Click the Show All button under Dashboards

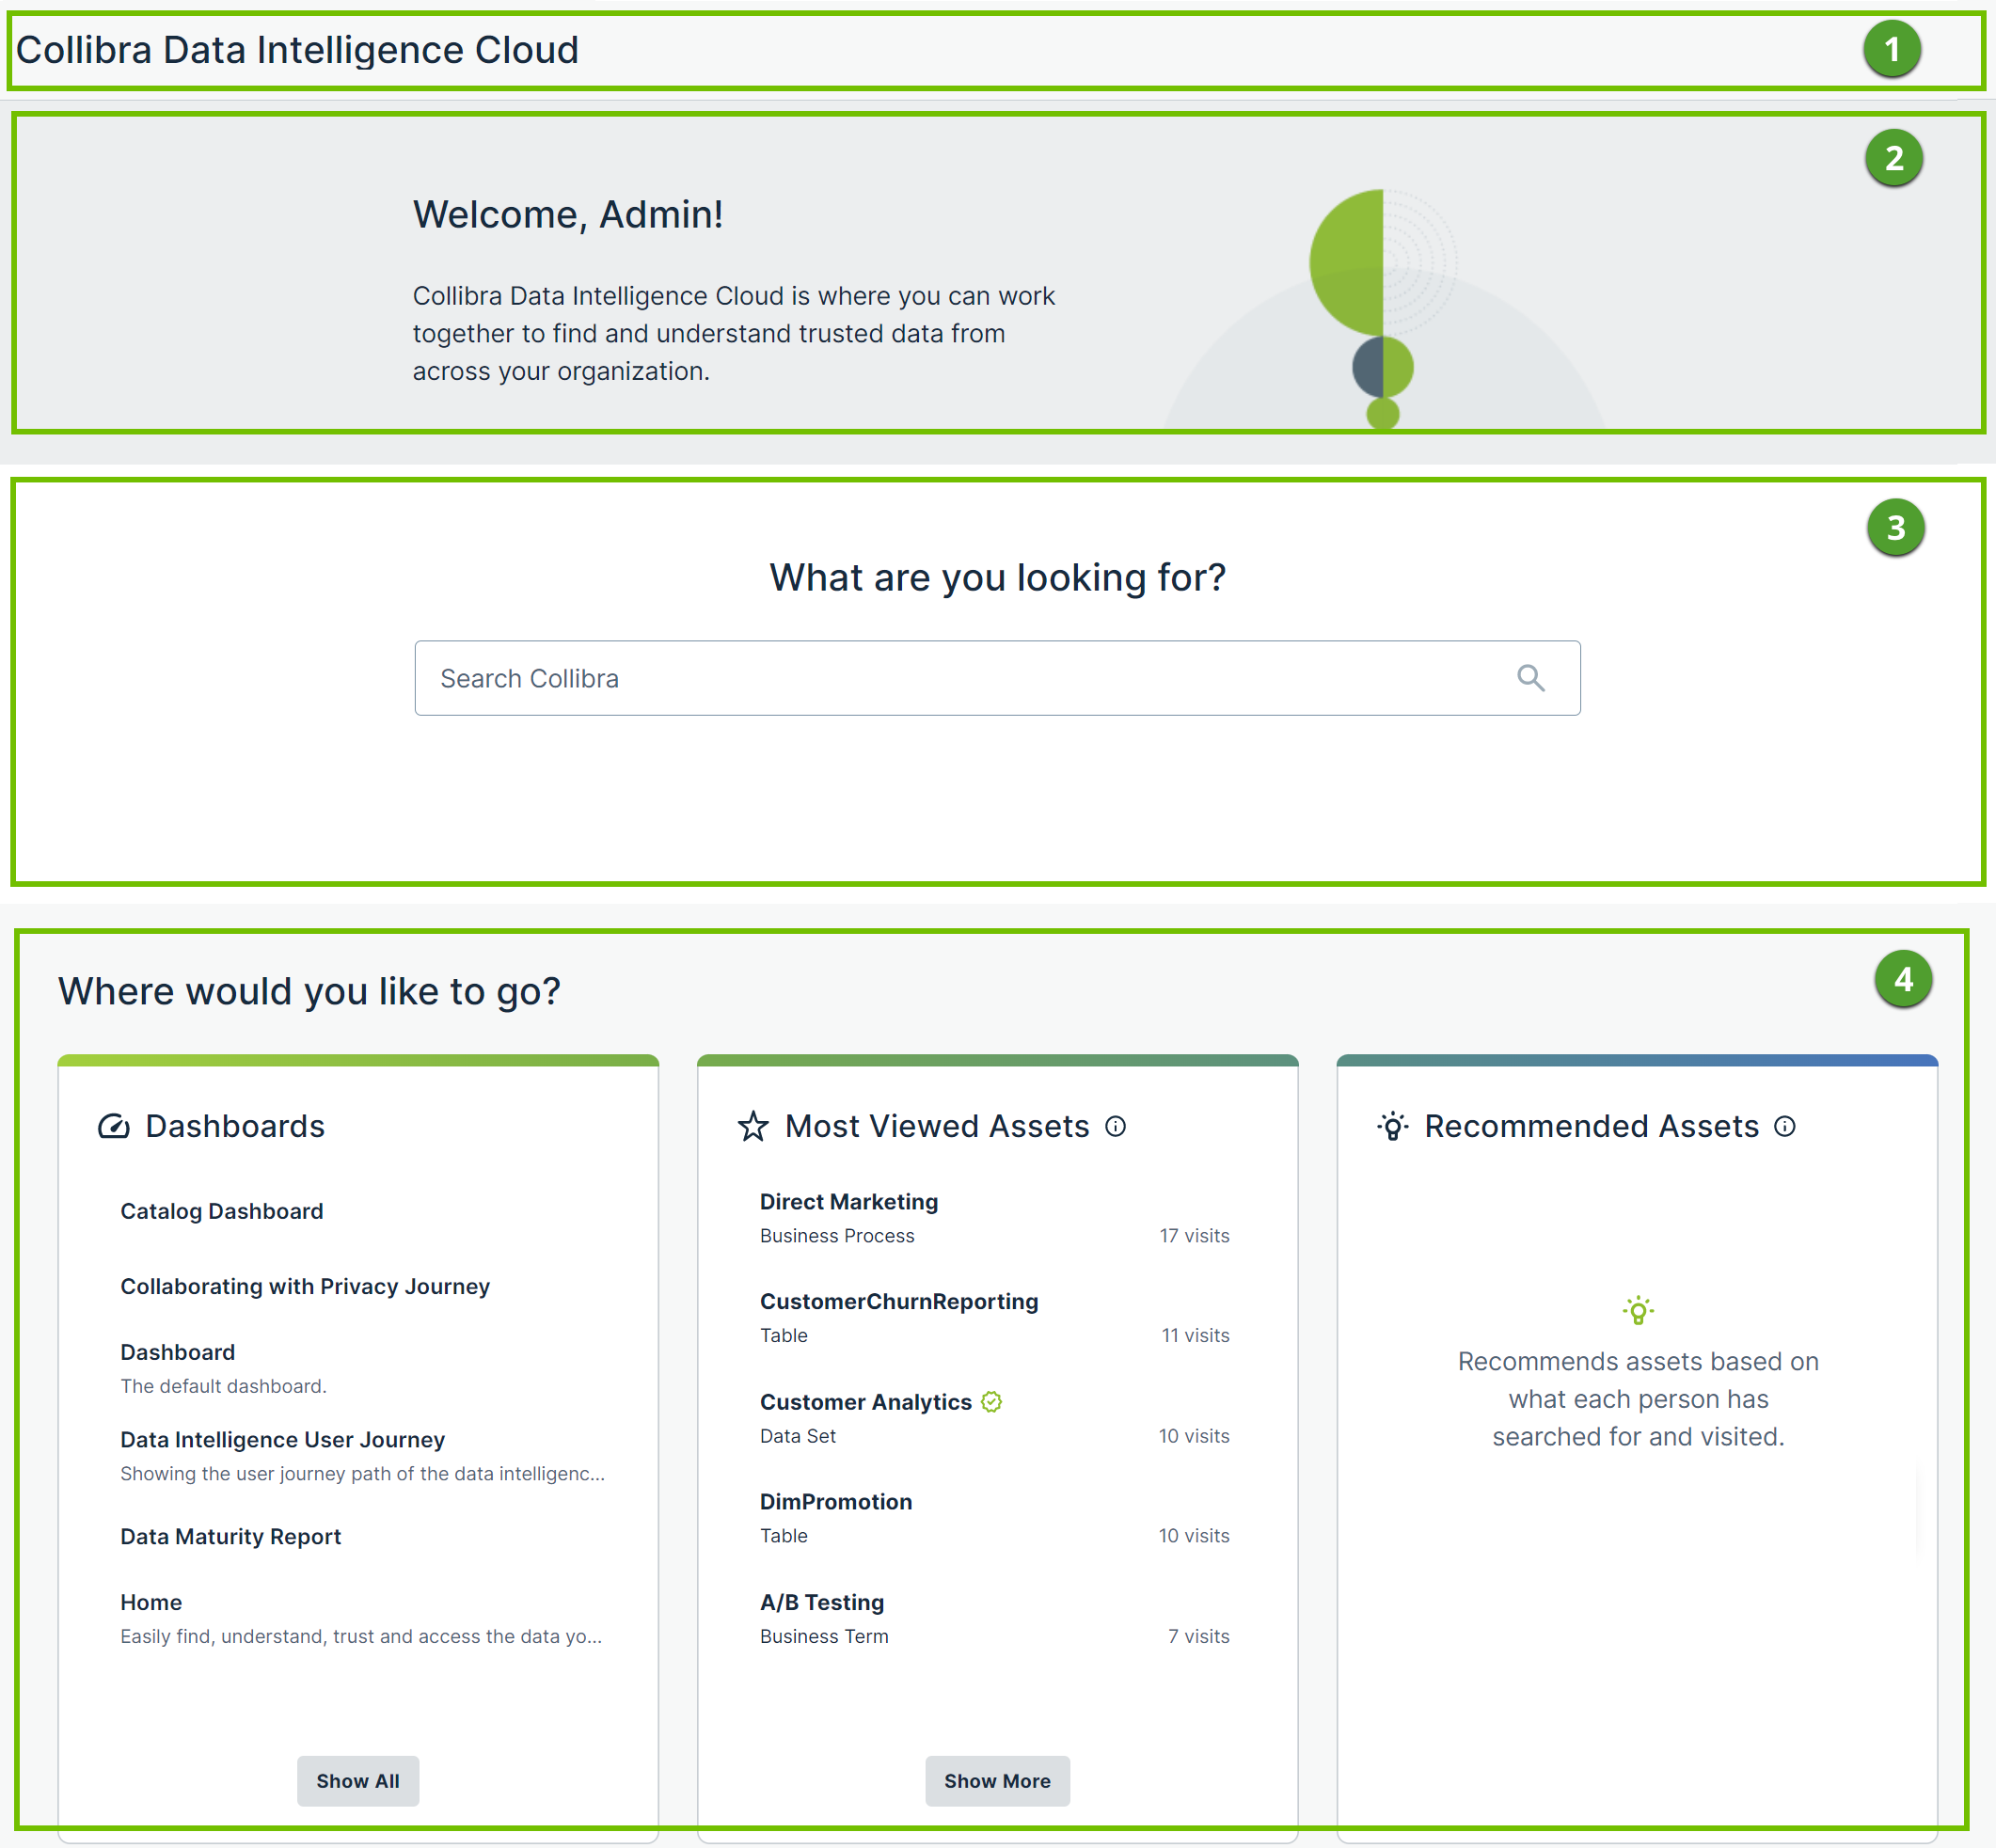[357, 1781]
